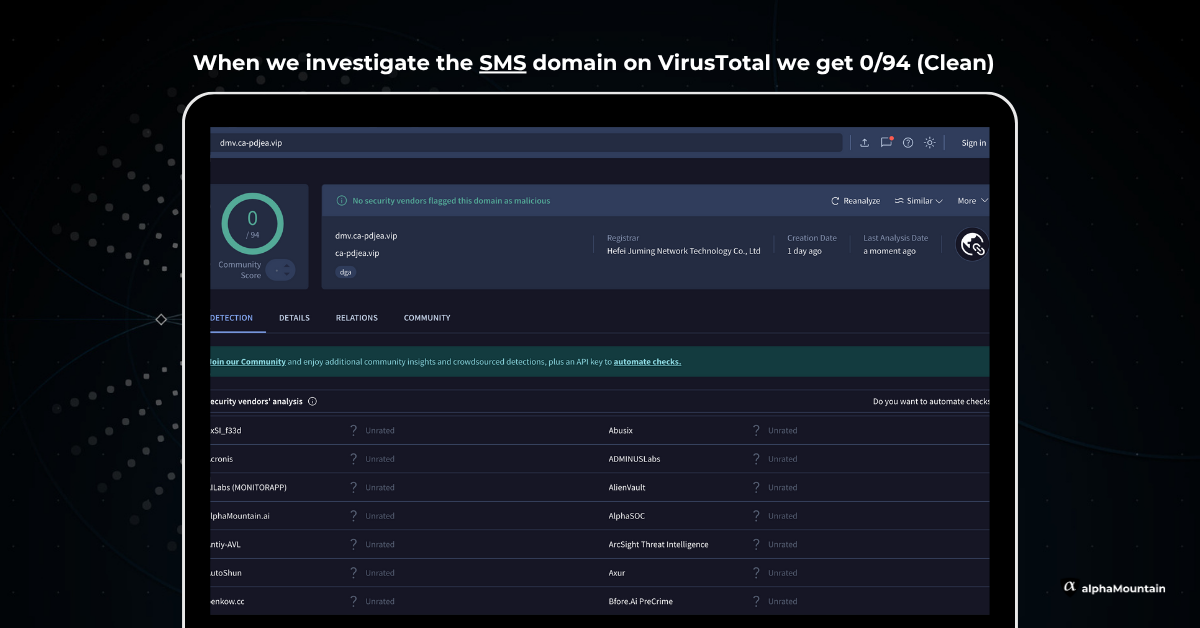The height and width of the screenshot is (628, 1200).
Task: Click the Unrated question icon in Antiy-AVL row
Action: coord(353,545)
